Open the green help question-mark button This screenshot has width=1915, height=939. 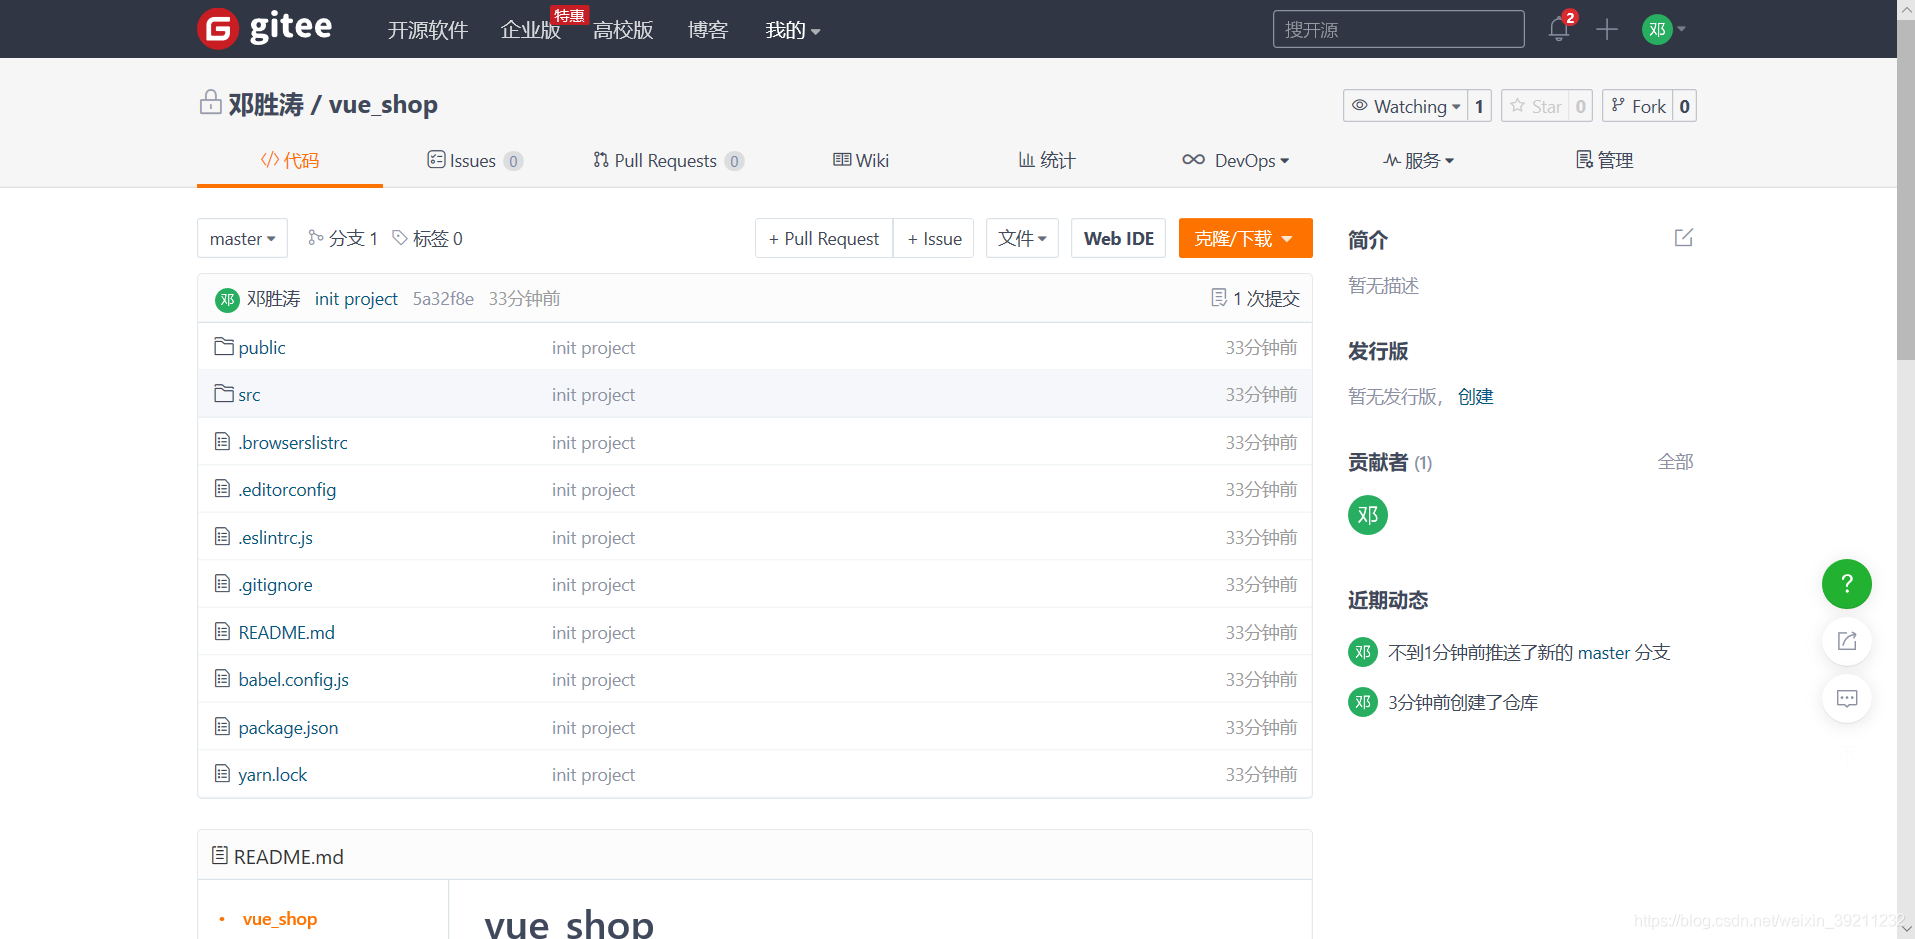tap(1846, 584)
